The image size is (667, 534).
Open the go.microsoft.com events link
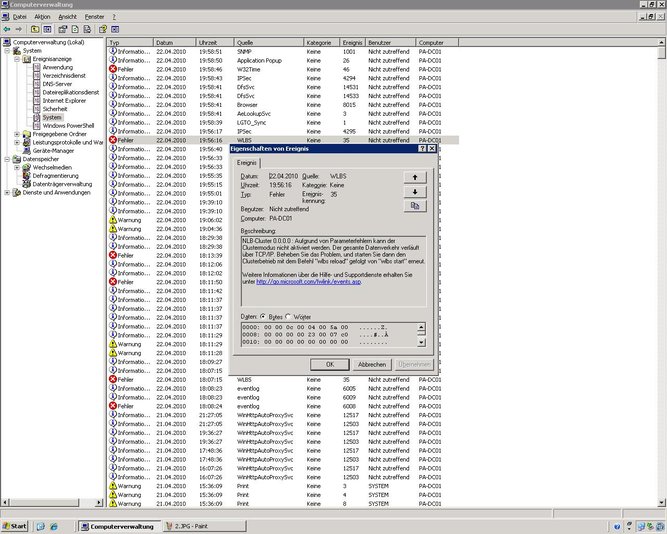pos(308,282)
